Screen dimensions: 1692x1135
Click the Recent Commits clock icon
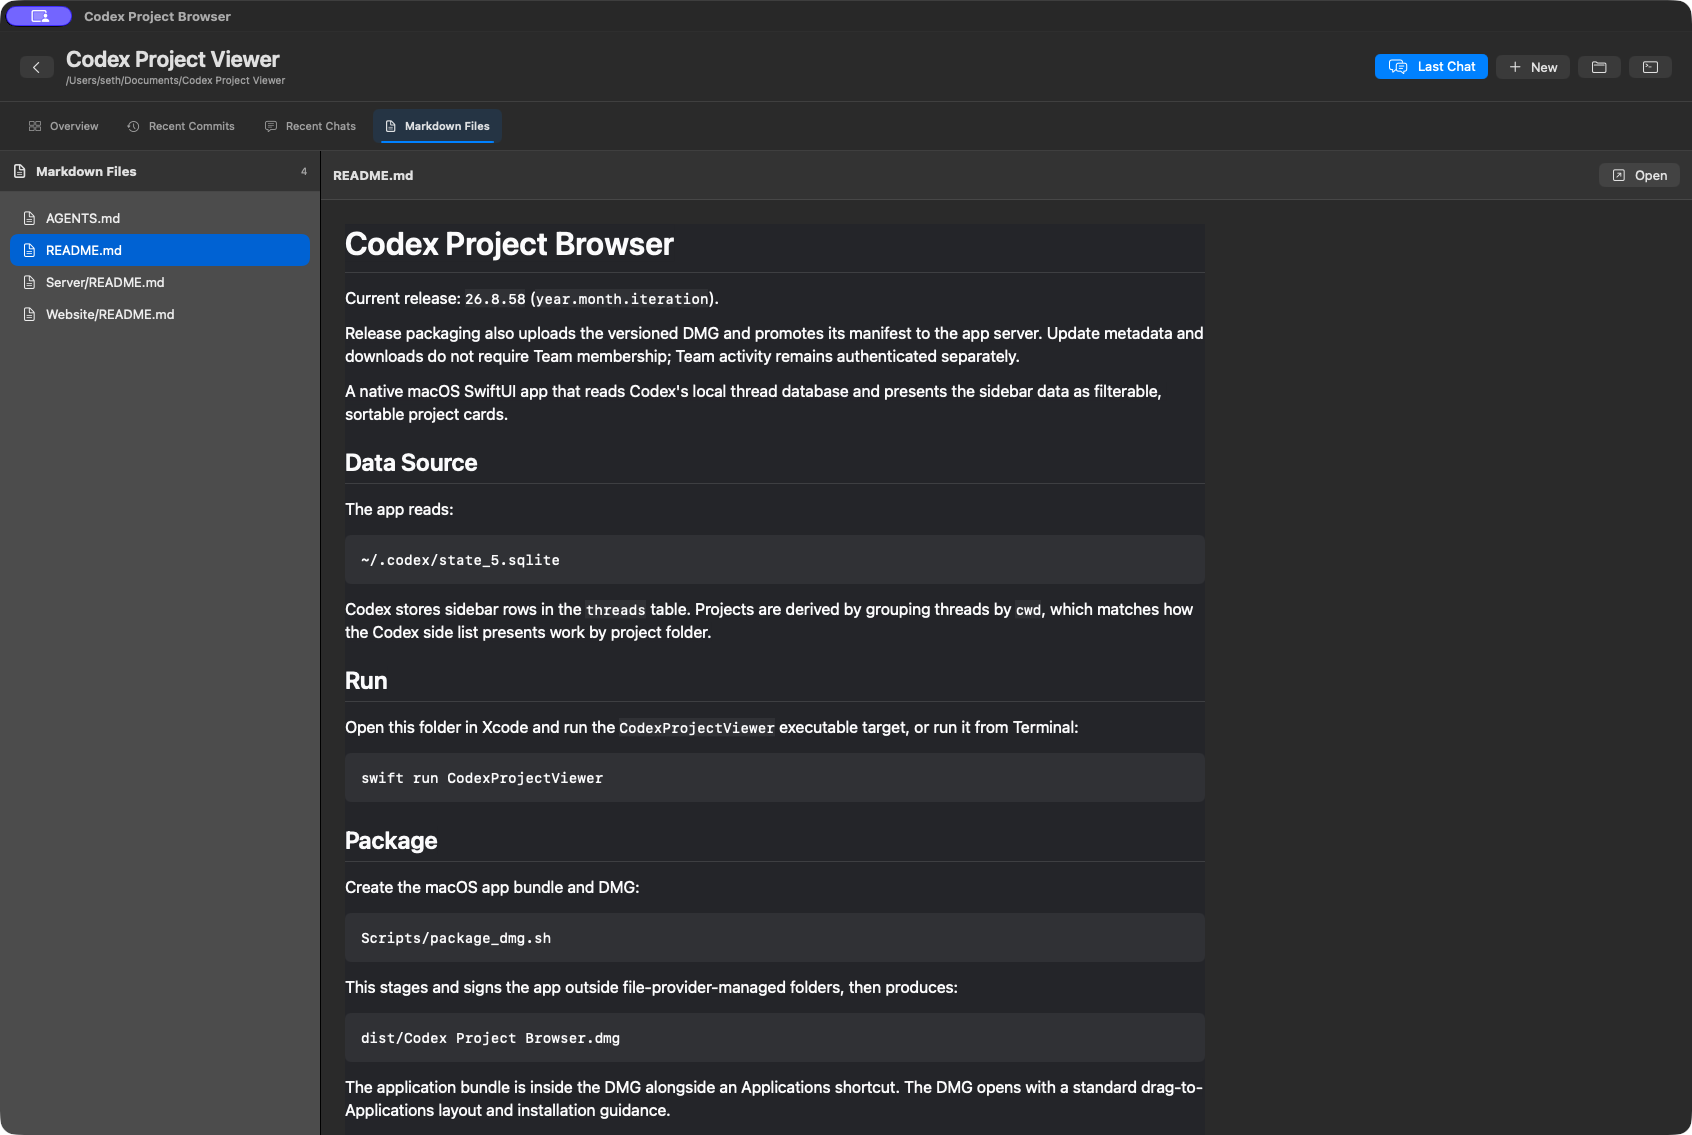[133, 126]
